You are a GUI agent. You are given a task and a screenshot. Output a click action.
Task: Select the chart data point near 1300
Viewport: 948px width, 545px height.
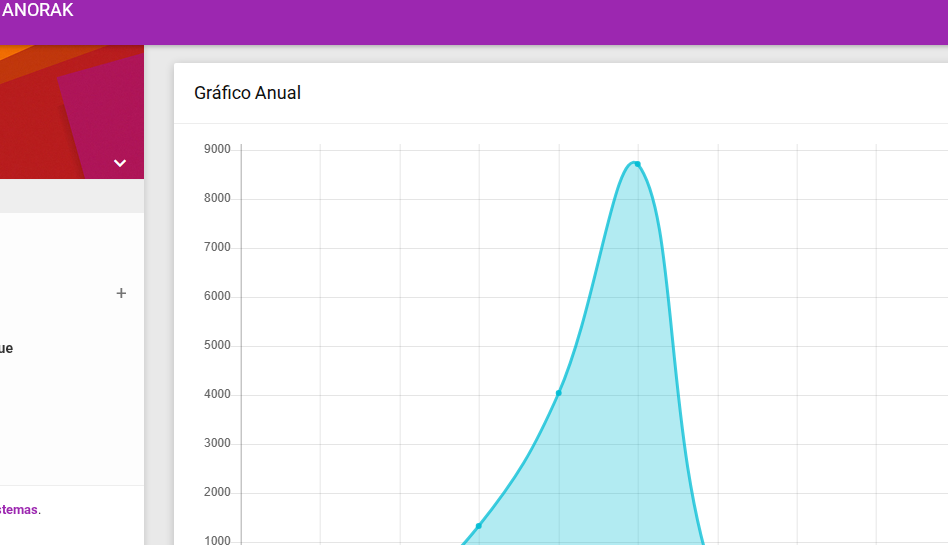click(x=479, y=526)
